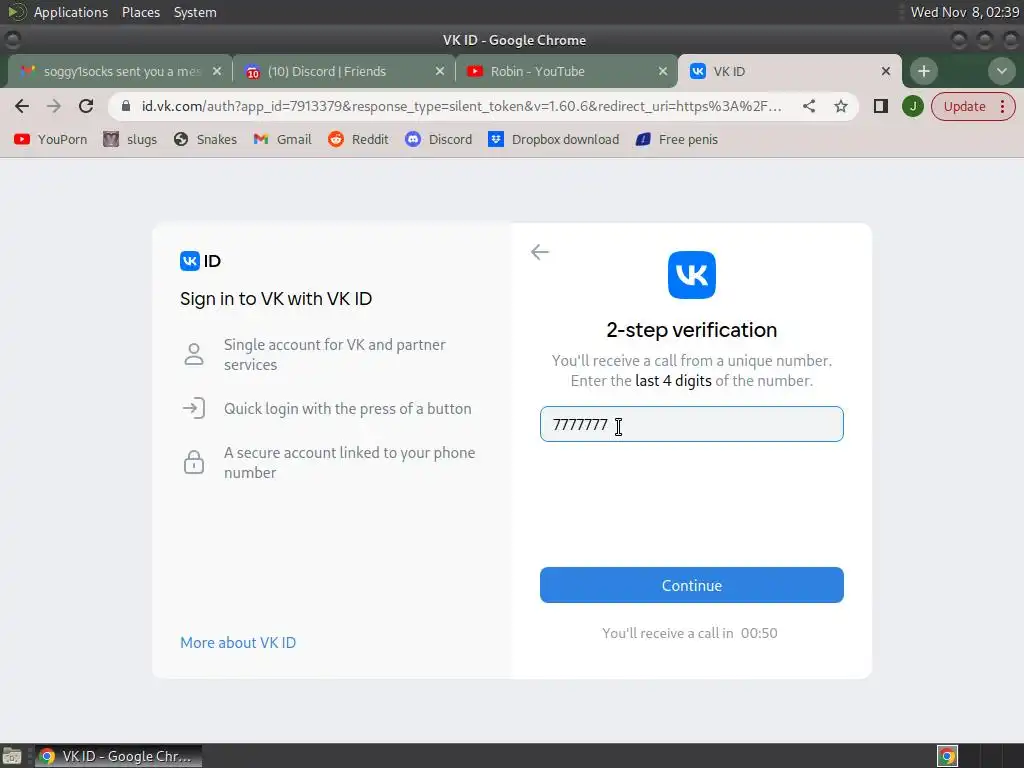Image resolution: width=1024 pixels, height=768 pixels.
Task: Close the Robin - YouTube tab
Action: 662,71
